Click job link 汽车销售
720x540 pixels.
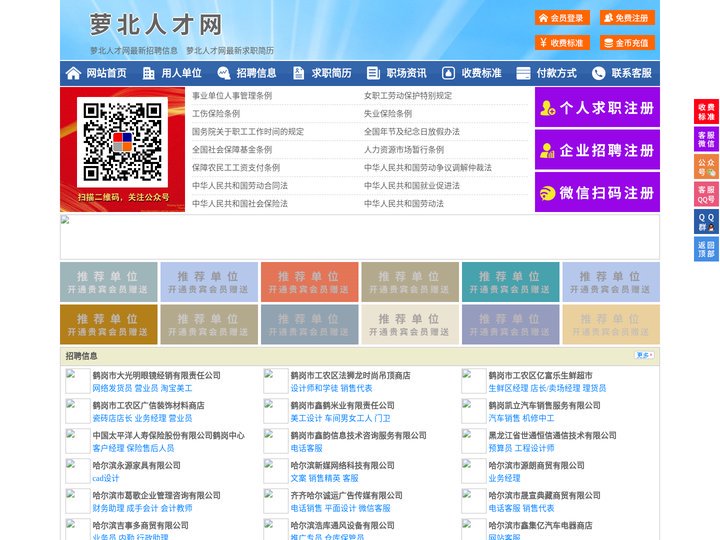(x=504, y=418)
